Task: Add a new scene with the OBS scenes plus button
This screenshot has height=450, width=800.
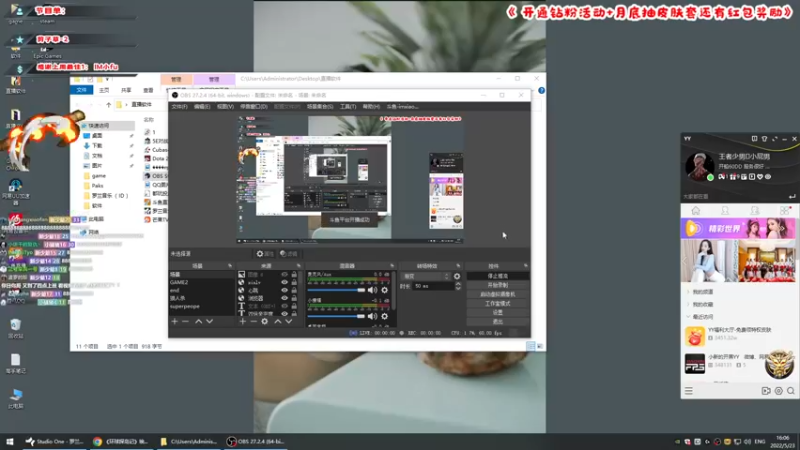Action: coord(174,321)
